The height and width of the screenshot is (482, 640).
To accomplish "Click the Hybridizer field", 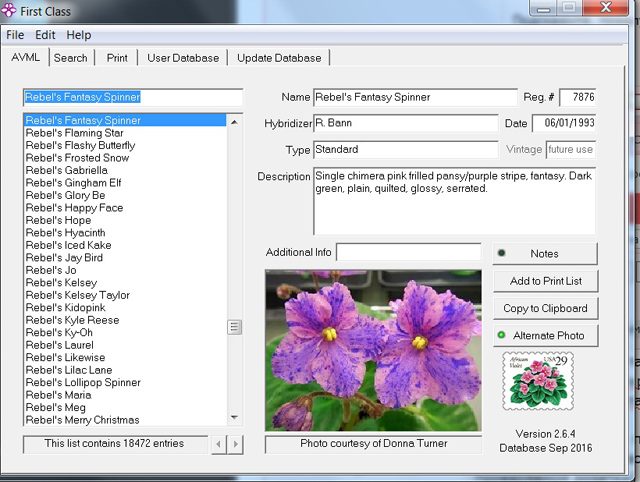I will tap(406, 123).
